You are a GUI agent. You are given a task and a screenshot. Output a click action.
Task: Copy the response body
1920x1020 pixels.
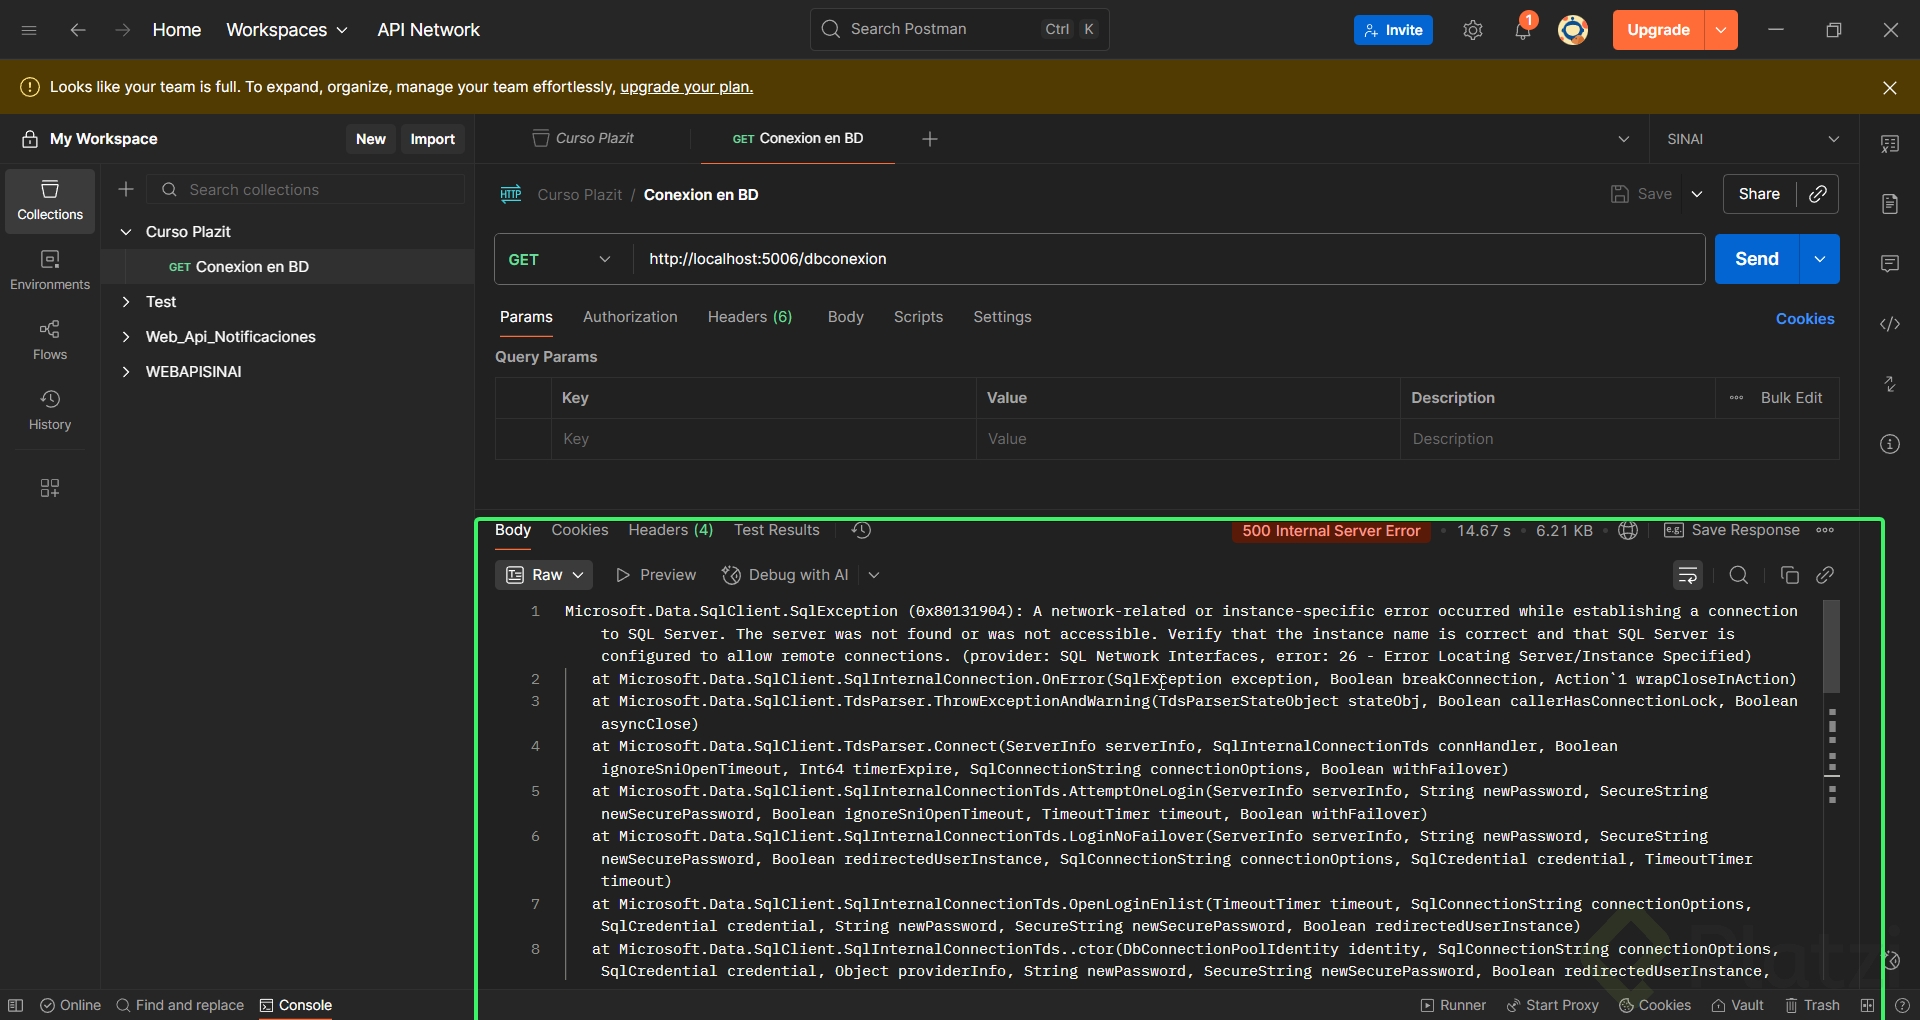[x=1790, y=575]
